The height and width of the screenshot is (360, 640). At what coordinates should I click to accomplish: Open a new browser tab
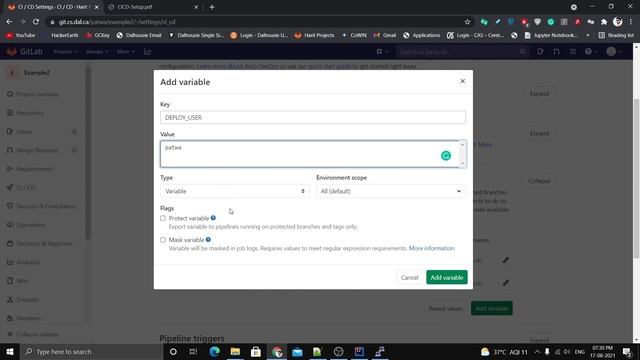[212, 7]
